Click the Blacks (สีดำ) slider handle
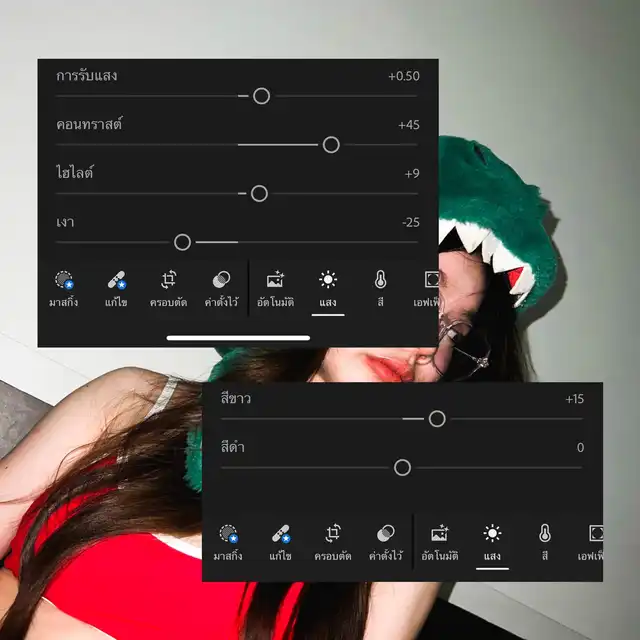 (402, 467)
